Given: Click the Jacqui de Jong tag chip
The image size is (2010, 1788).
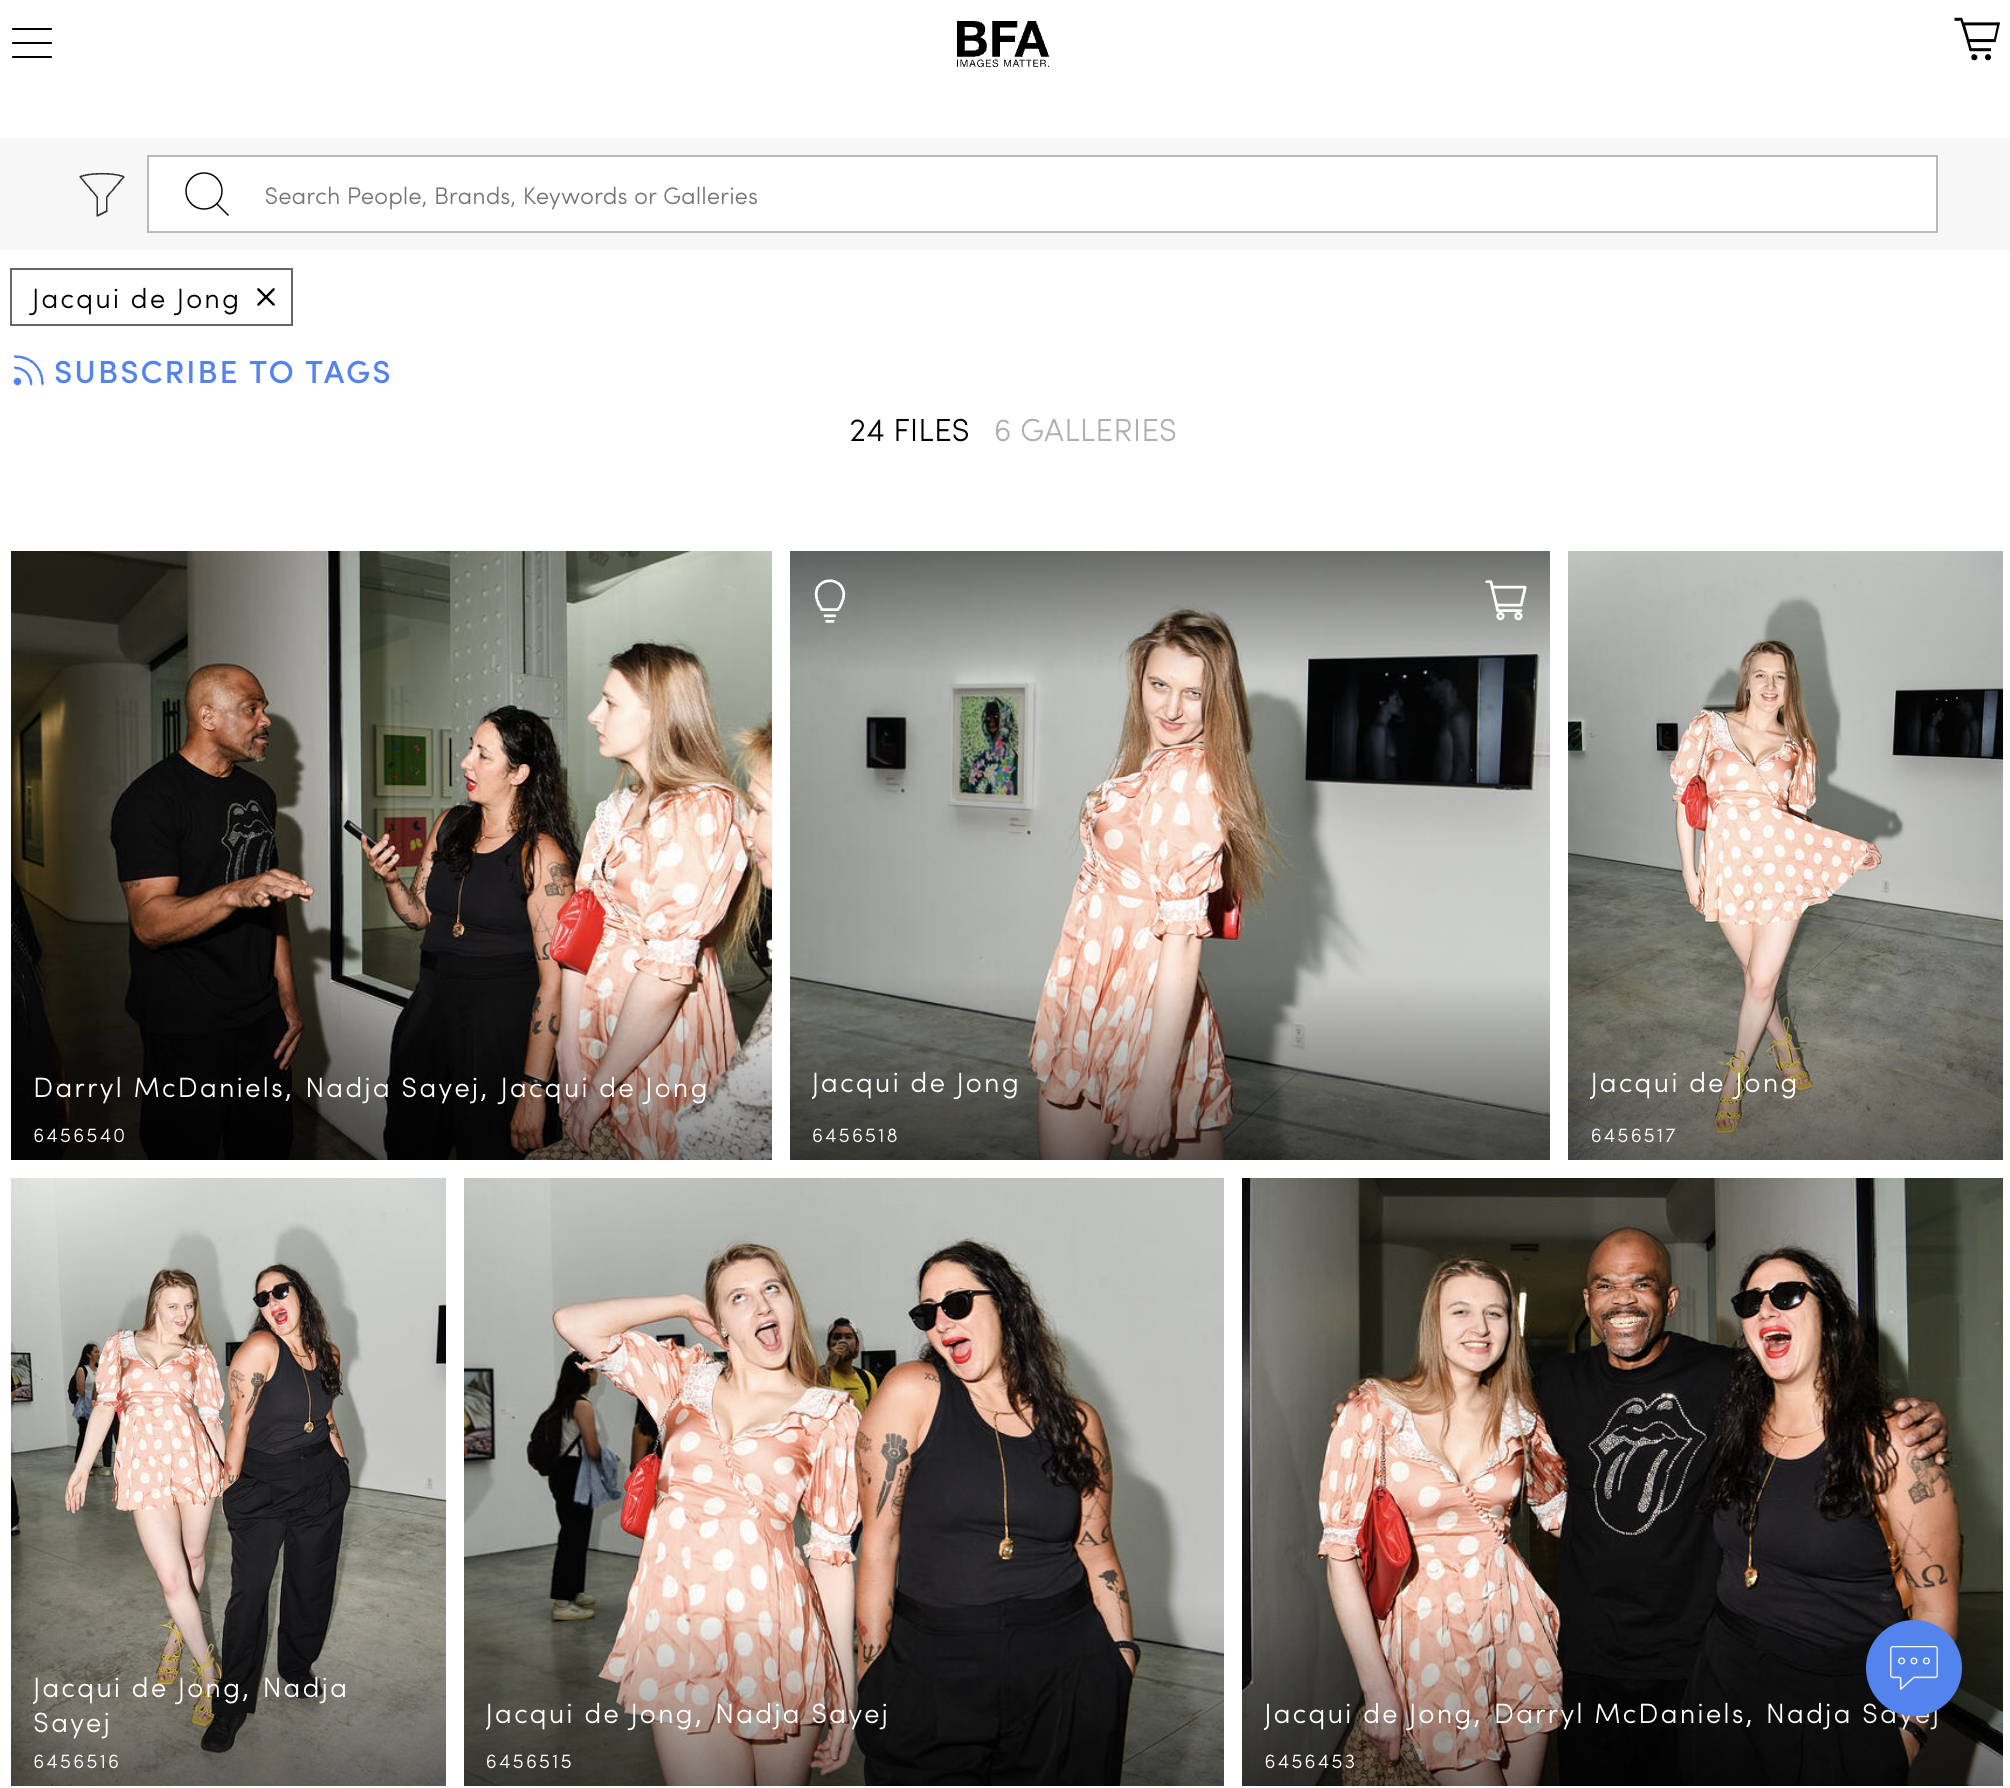Looking at the screenshot, I should click(x=135, y=298).
